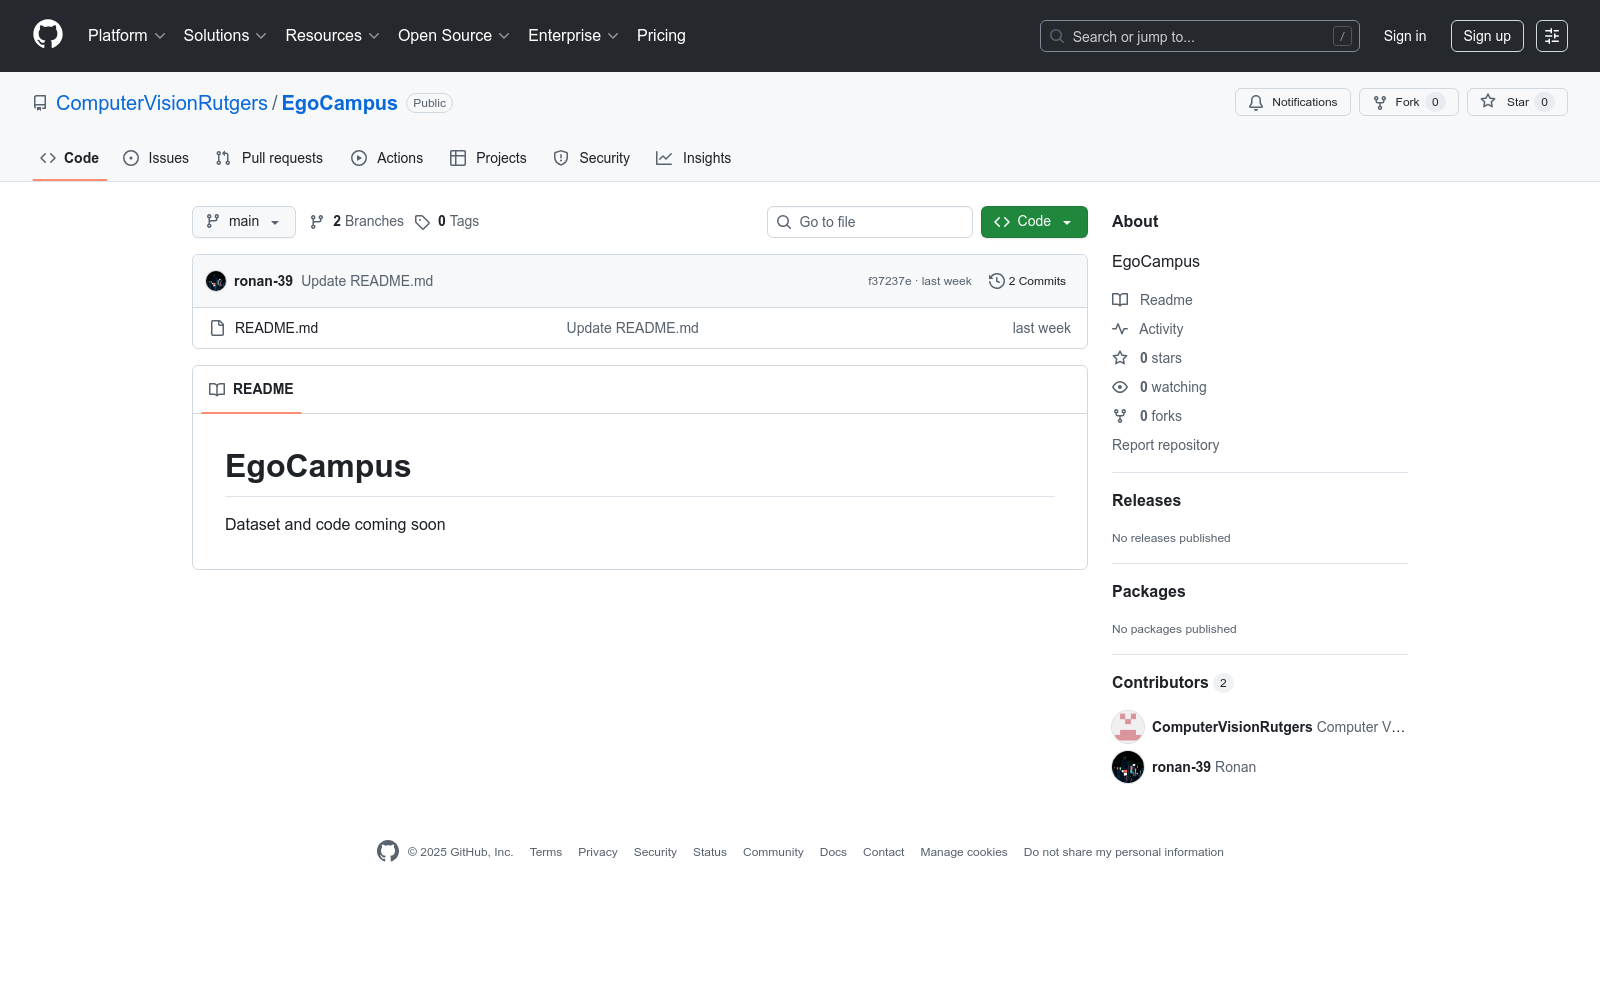
Task: Open ronan-39 commit author link
Action: 263,281
